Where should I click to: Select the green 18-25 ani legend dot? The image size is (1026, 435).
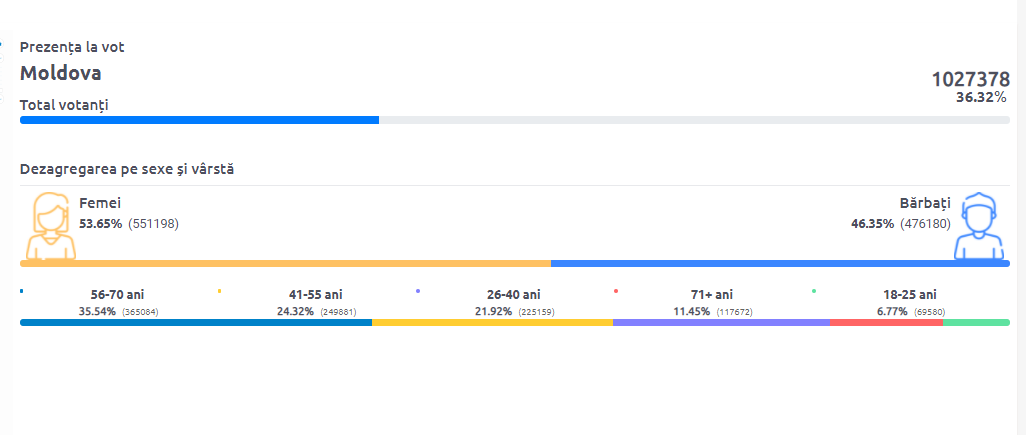pos(814,290)
